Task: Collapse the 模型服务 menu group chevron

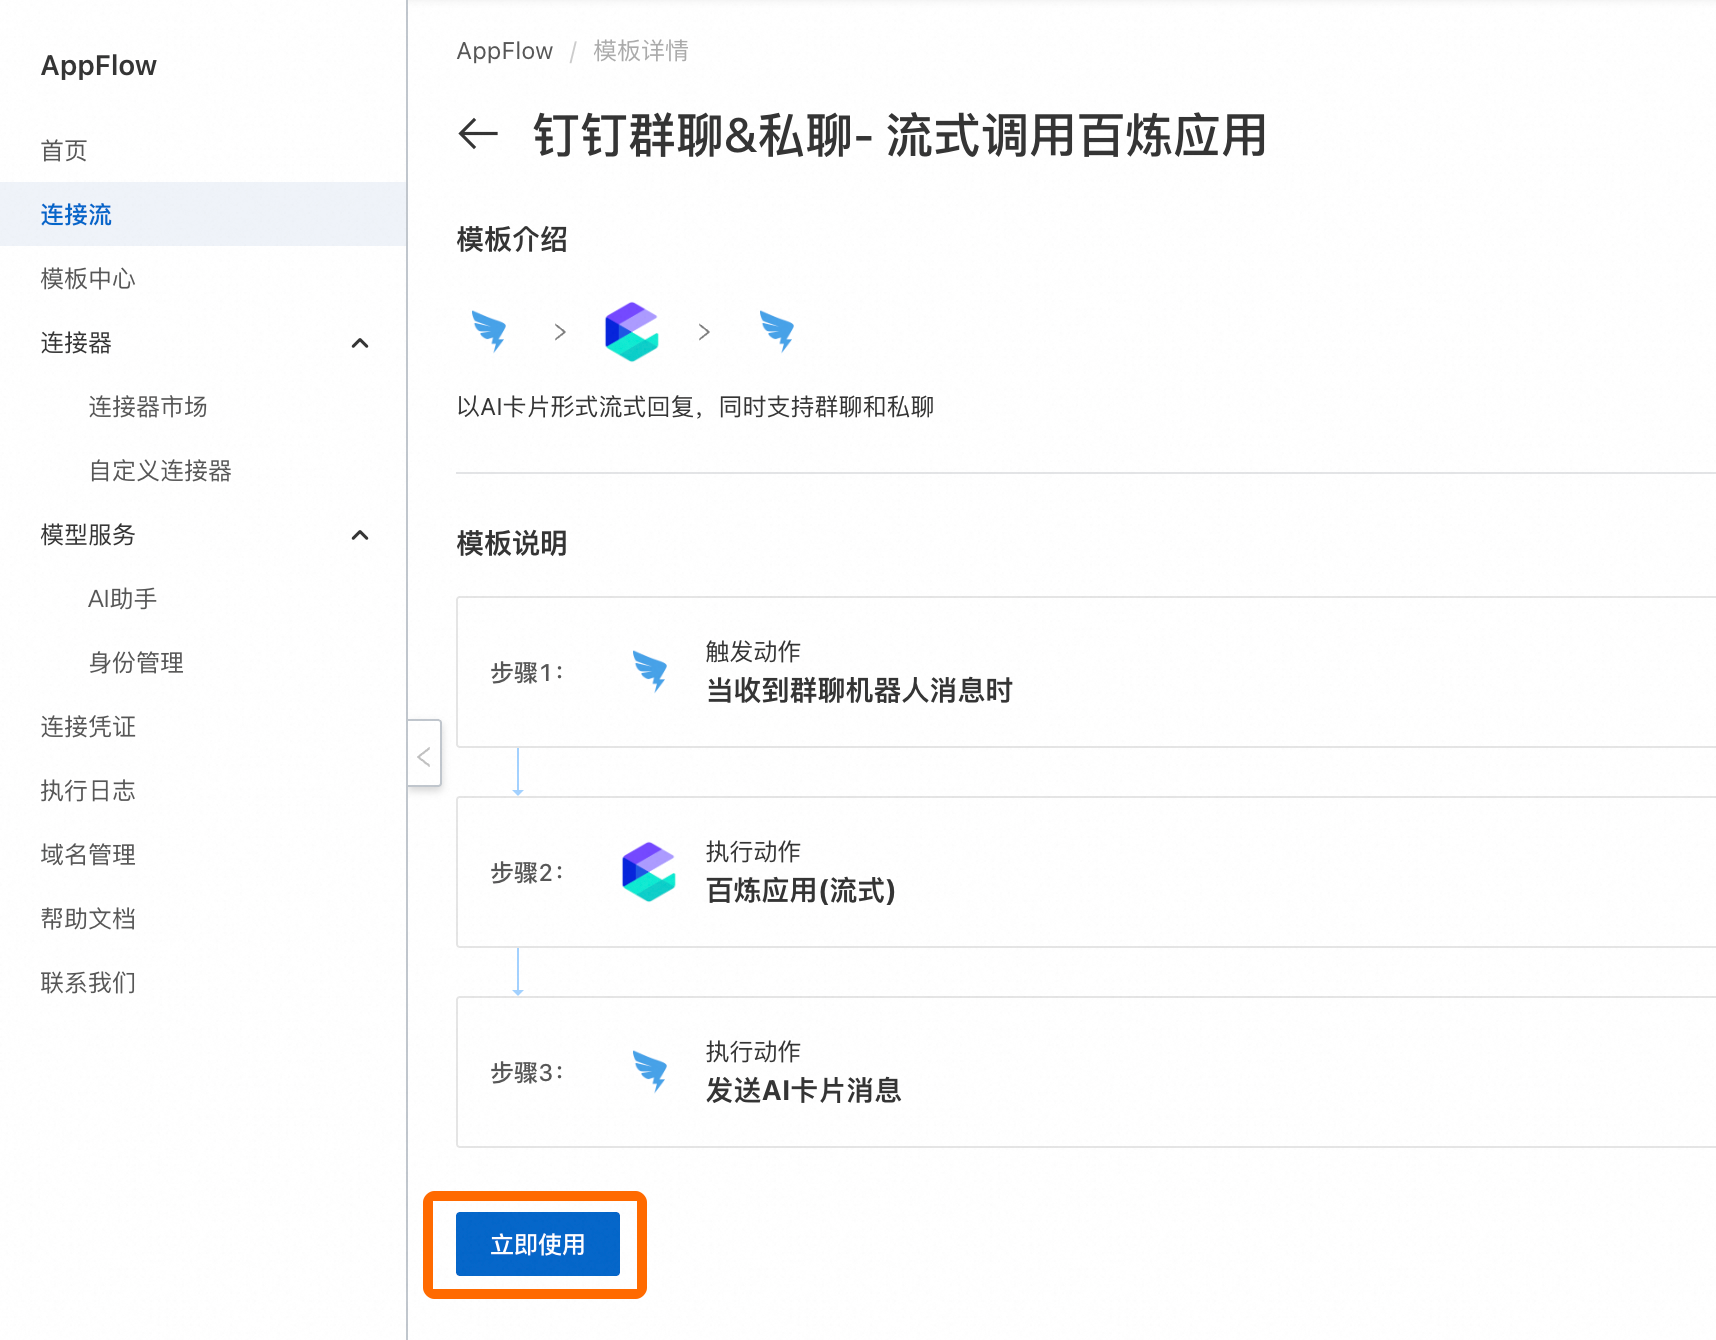Action: click(x=360, y=535)
